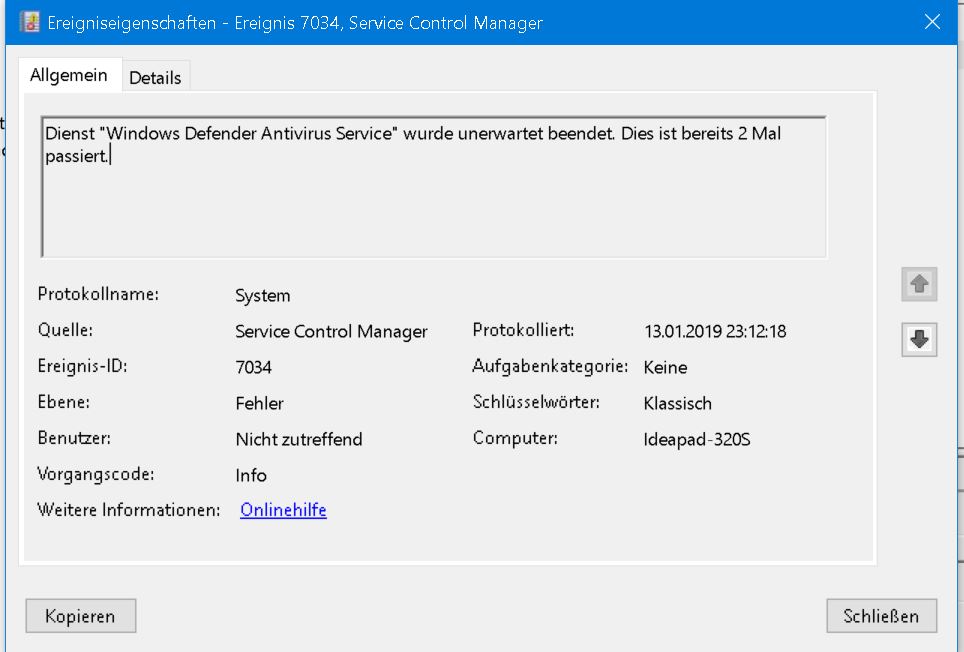This screenshot has width=964, height=652.
Task: Click the Ebene value Fehler
Action: 260,403
